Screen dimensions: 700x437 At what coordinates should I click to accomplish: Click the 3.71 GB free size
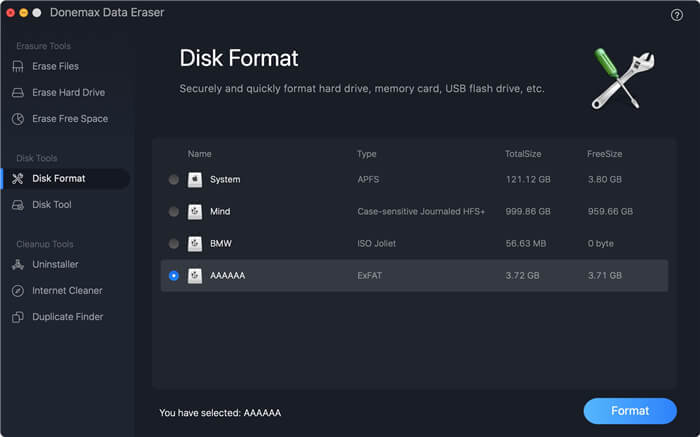[x=605, y=276]
